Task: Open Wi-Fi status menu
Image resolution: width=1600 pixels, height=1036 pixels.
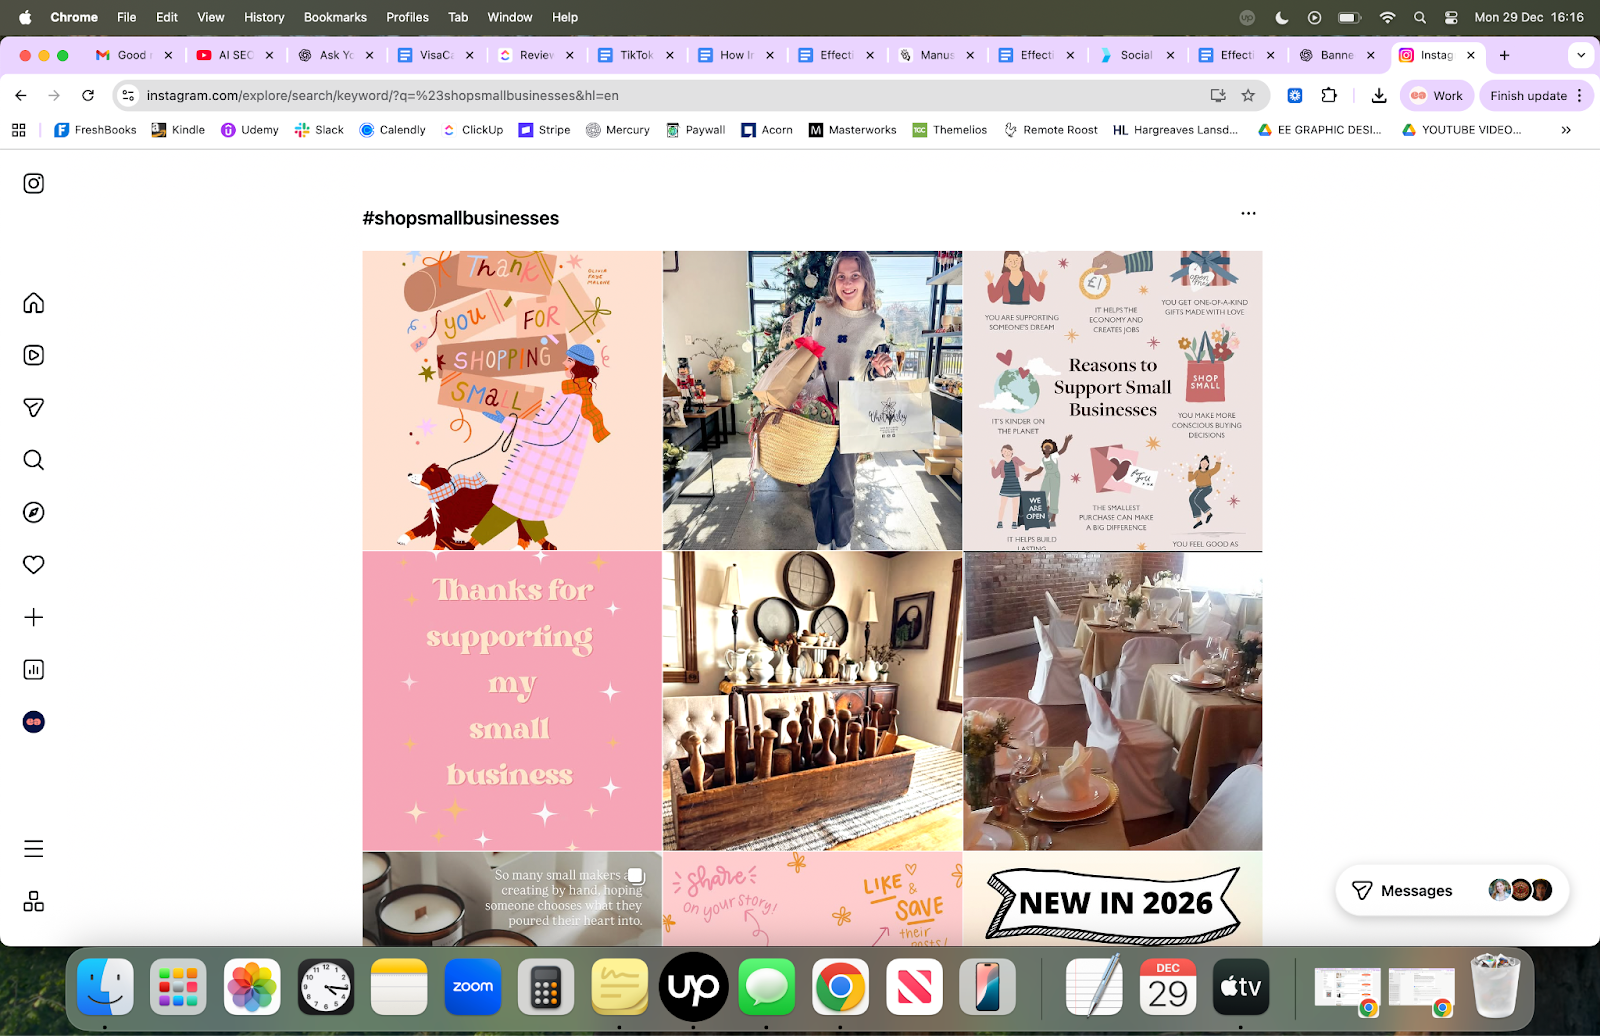Action: (x=1387, y=17)
